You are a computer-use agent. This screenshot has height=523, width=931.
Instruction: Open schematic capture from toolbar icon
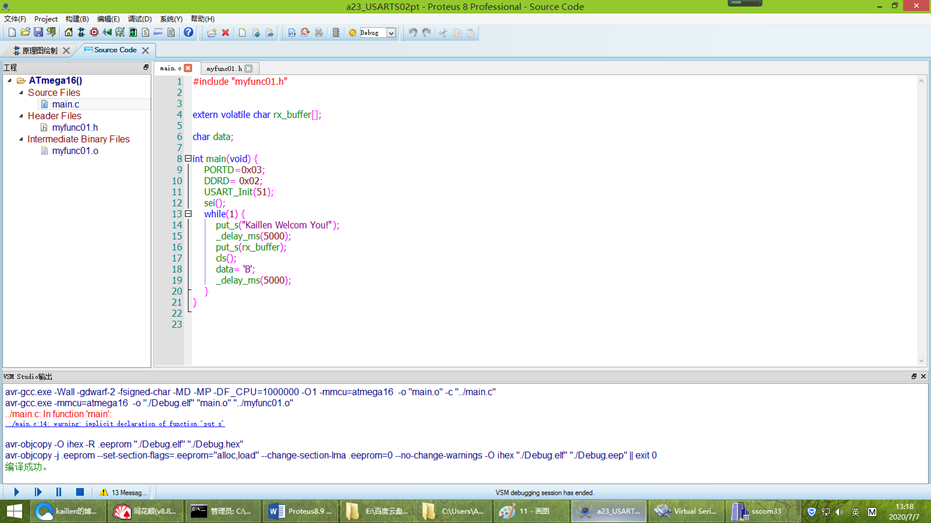[x=81, y=33]
